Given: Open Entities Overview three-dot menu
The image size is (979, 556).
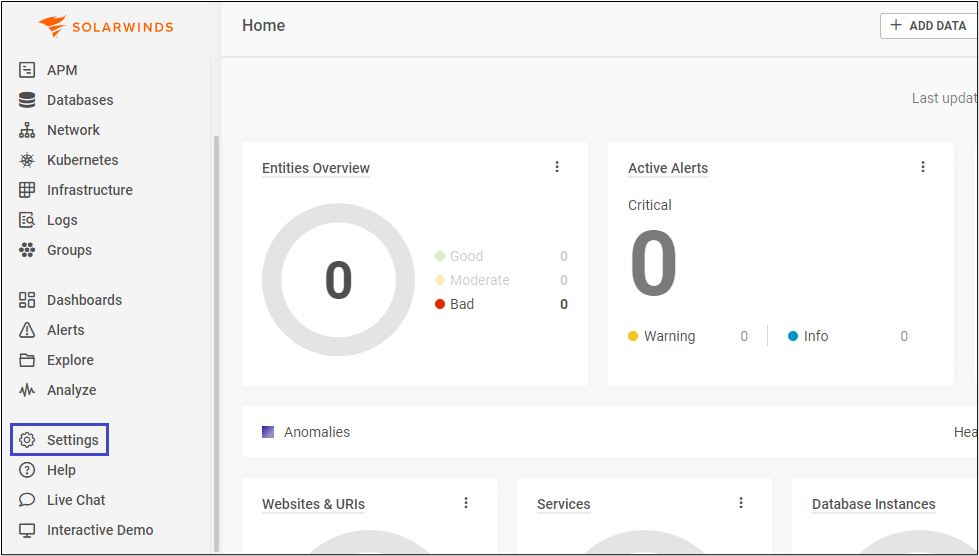Looking at the screenshot, I should point(557,167).
